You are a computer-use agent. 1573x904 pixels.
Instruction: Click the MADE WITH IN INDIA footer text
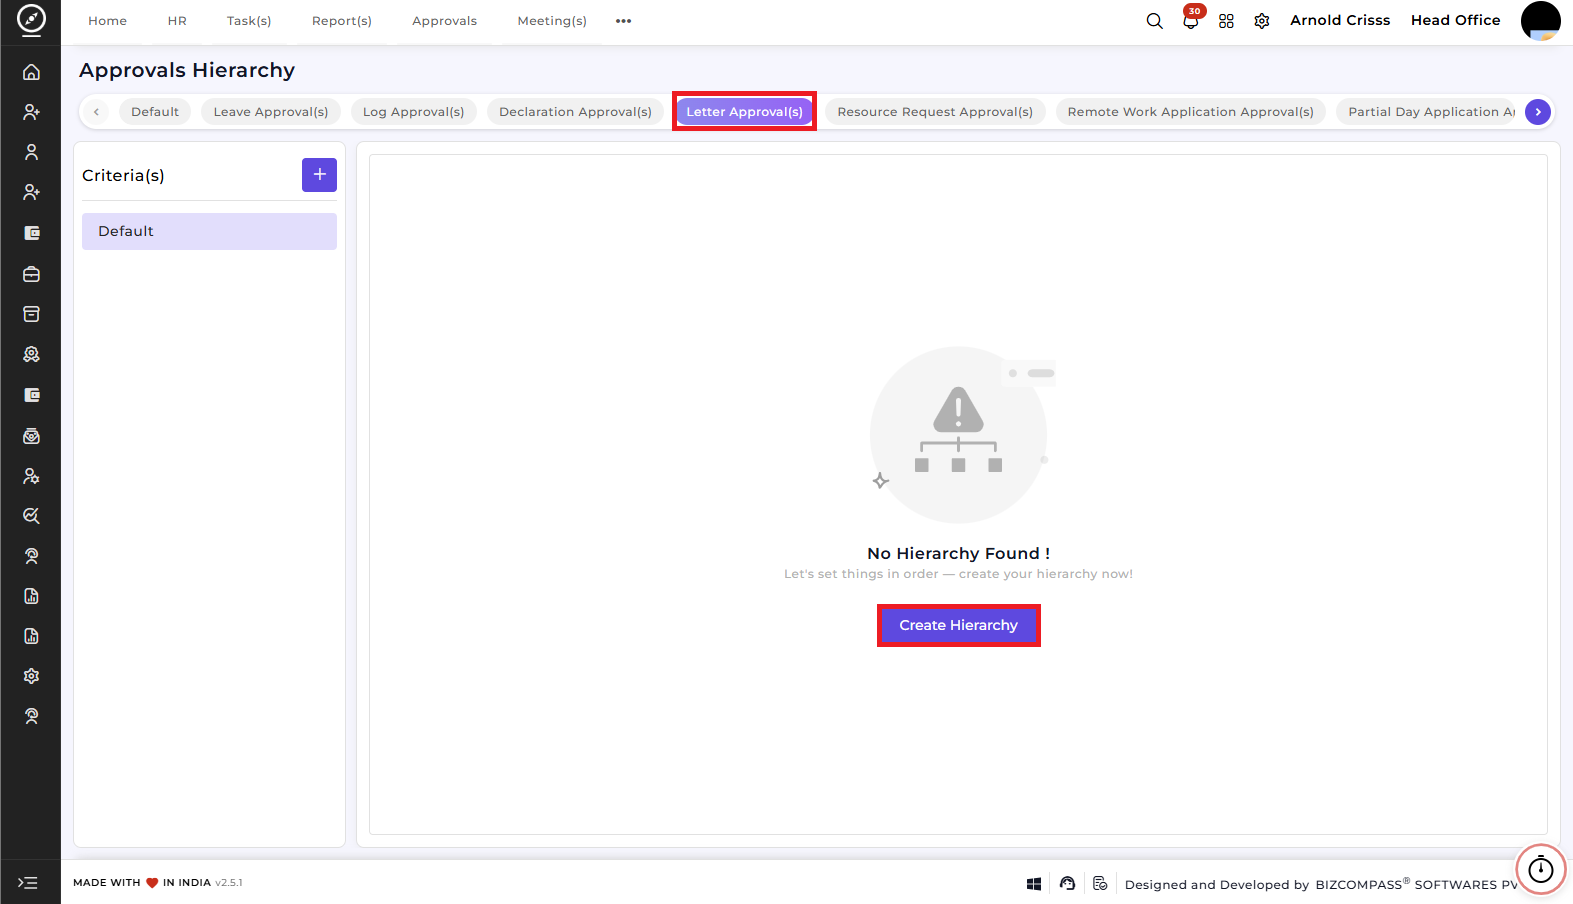142,883
